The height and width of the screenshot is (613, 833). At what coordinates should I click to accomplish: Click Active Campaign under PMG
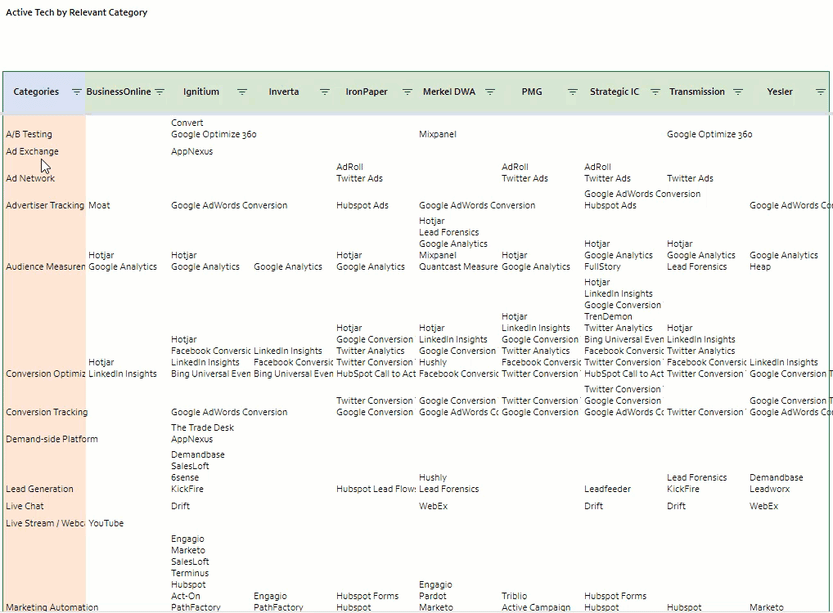536,607
